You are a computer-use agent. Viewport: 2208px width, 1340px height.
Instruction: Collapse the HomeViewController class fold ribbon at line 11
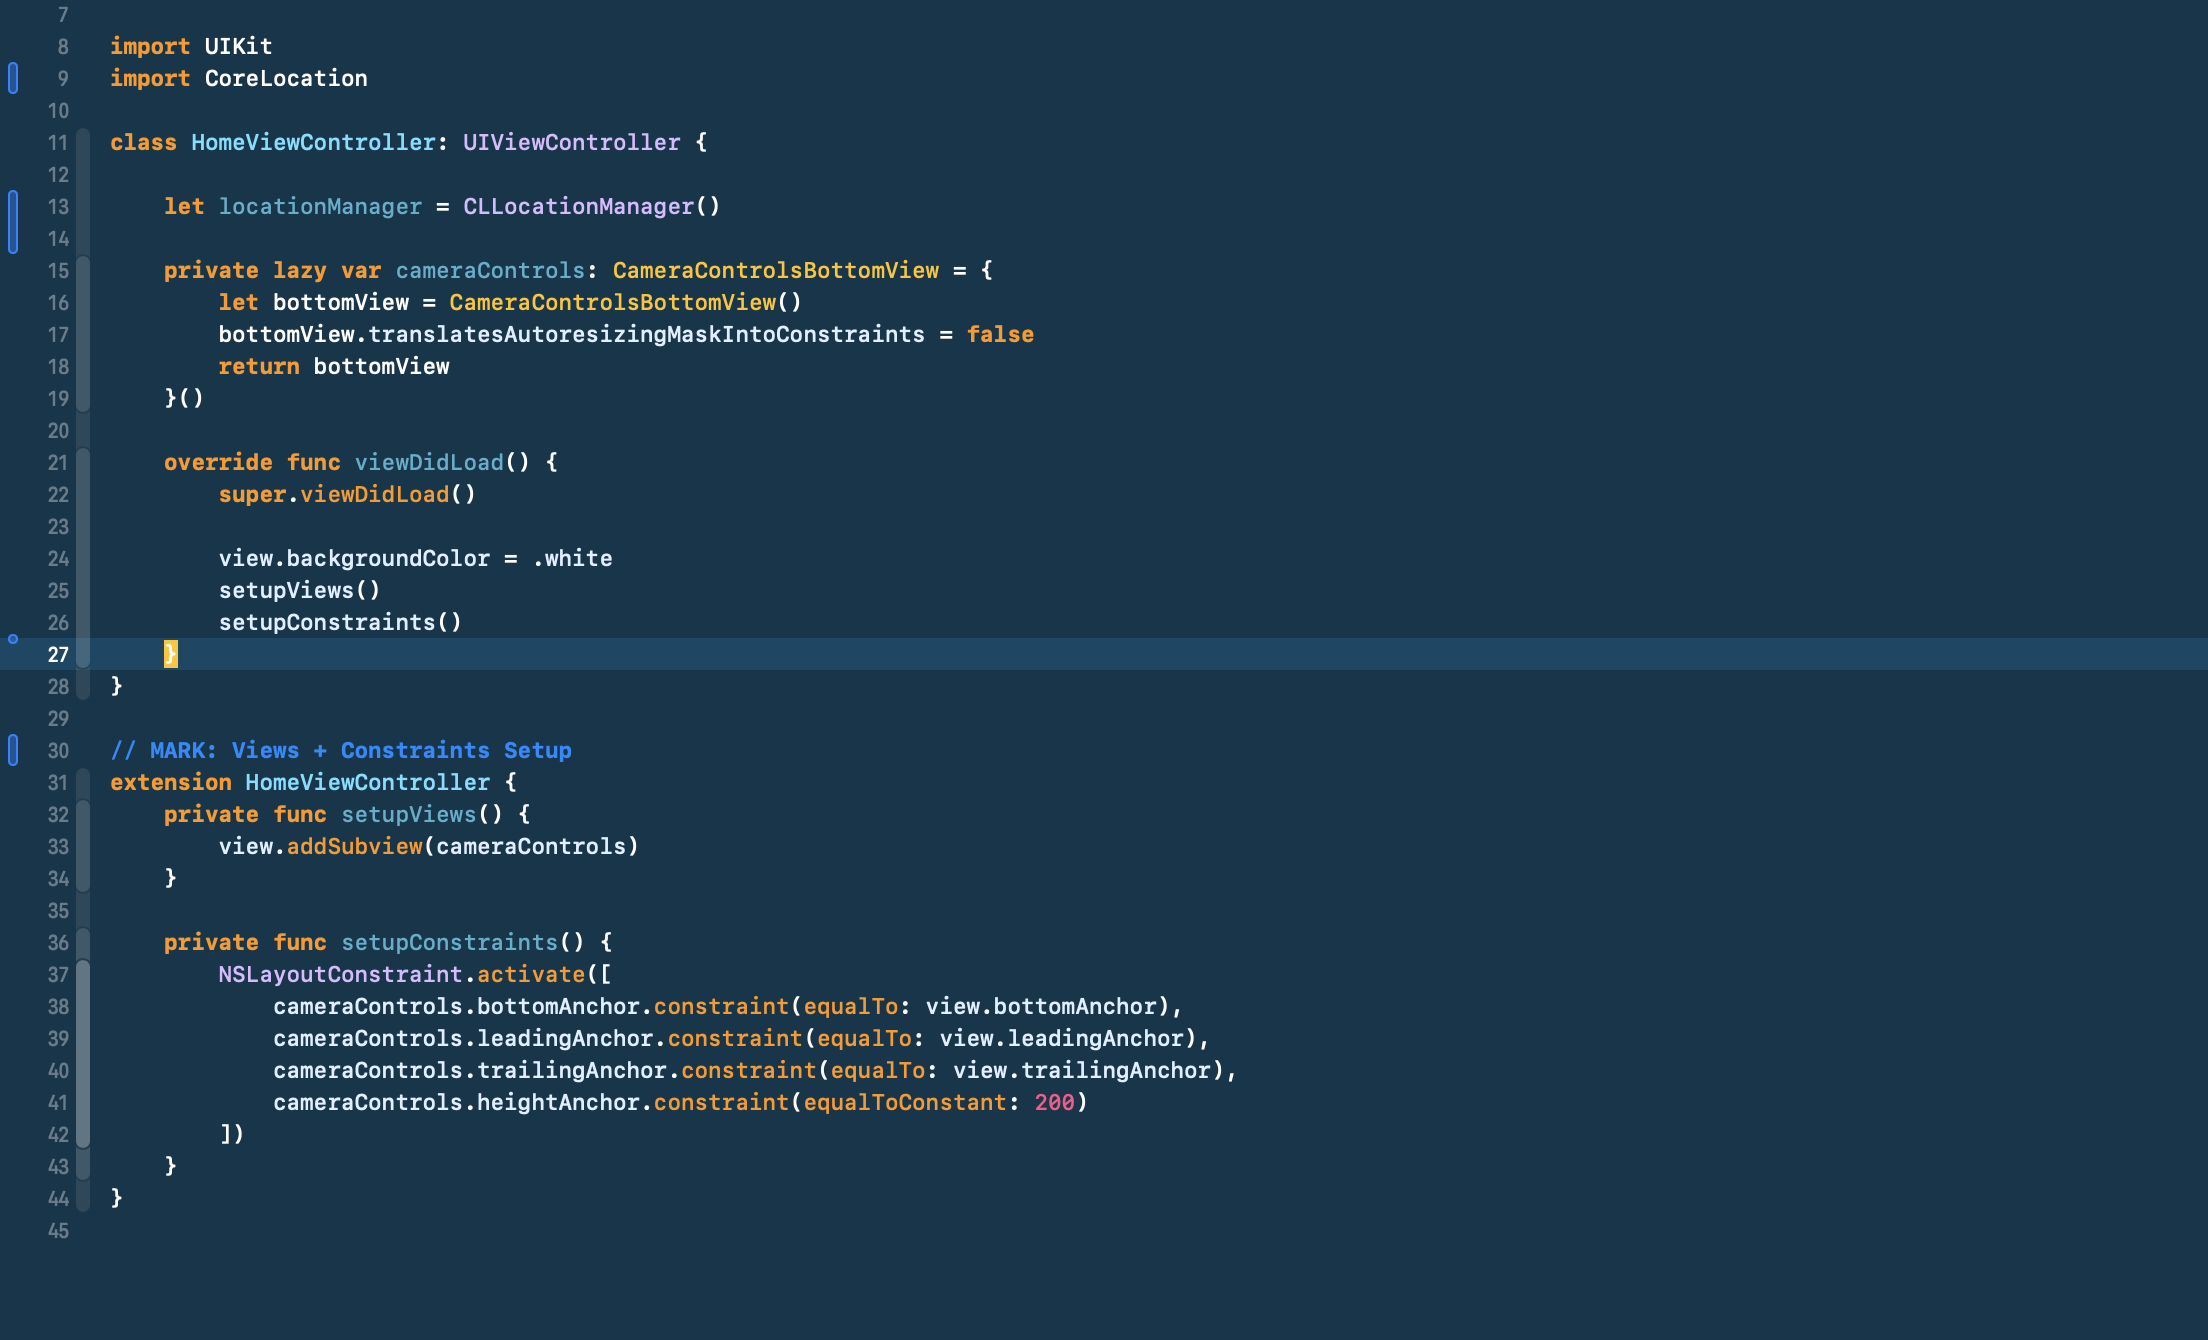84,142
